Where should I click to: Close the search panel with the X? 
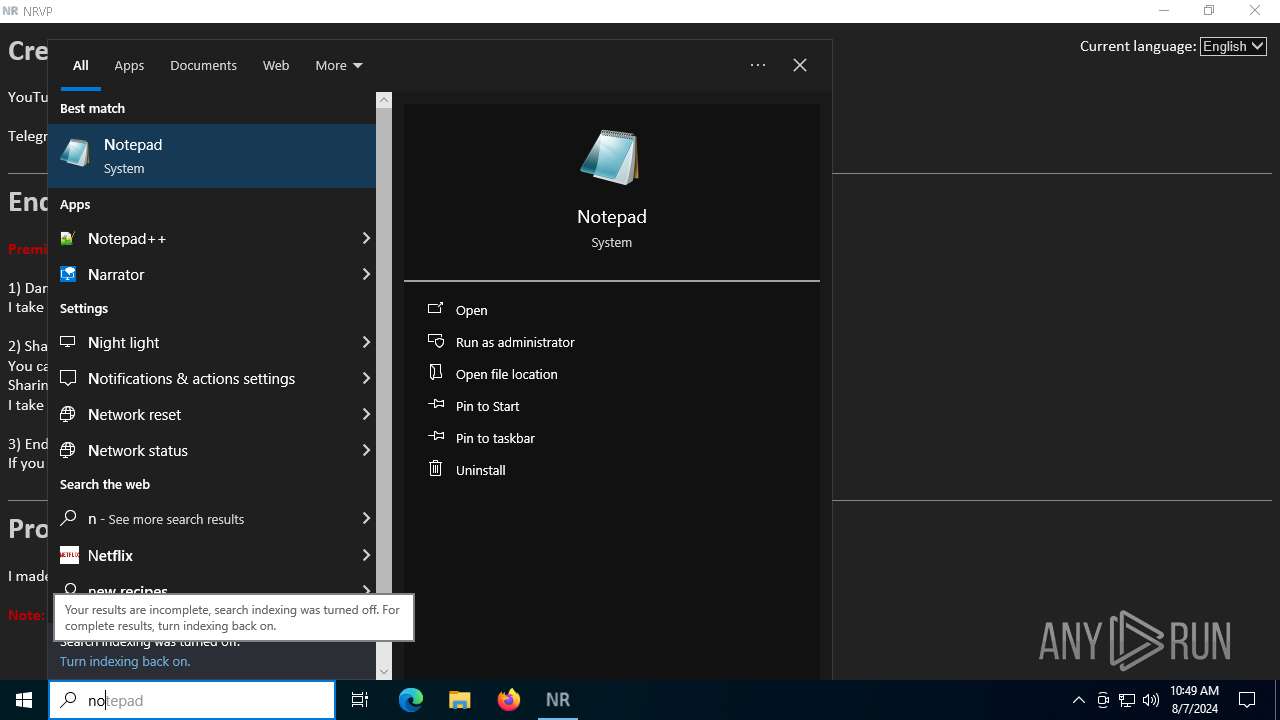800,65
